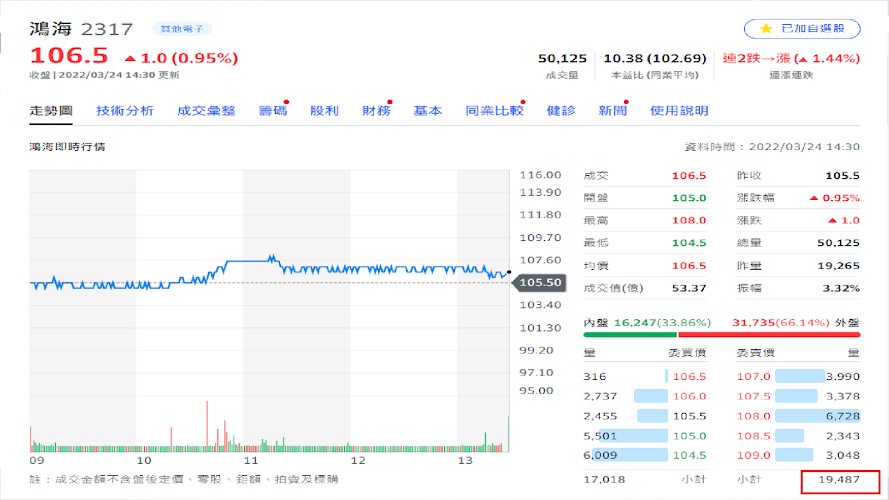Screen dimensions: 889x500
Task: Click the 50,125 volume figure in header
Action: coord(562,58)
